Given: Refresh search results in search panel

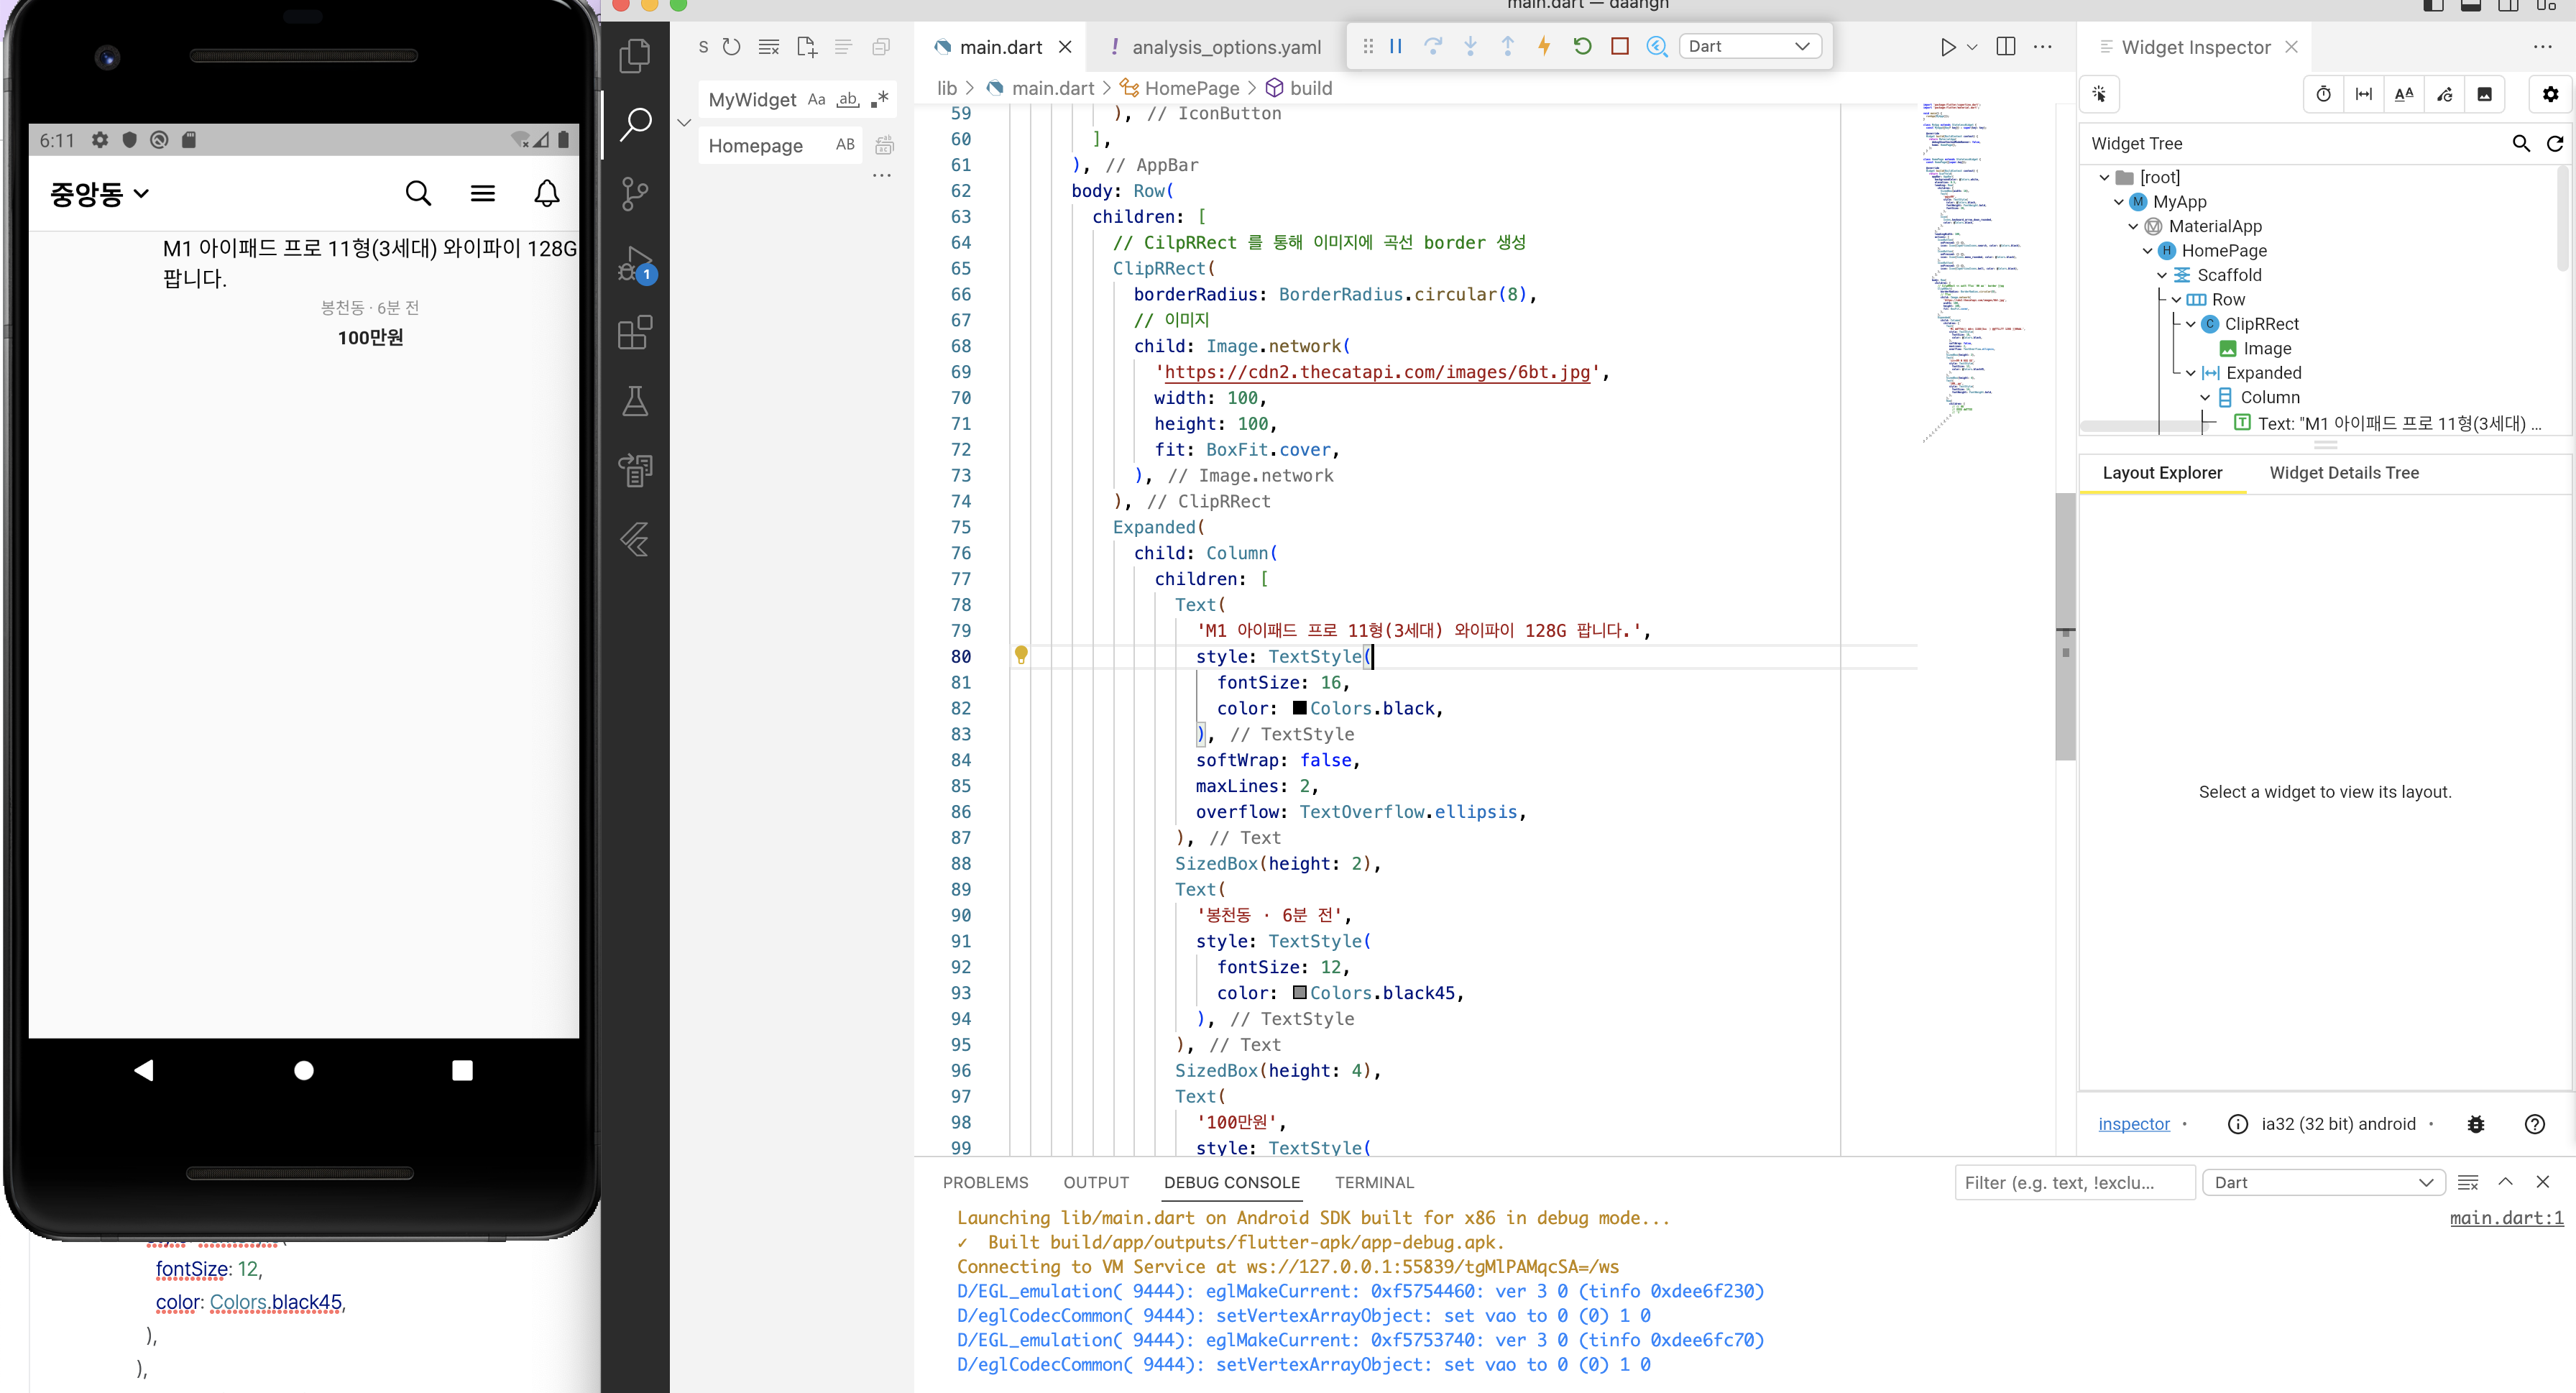Looking at the screenshot, I should [732, 46].
